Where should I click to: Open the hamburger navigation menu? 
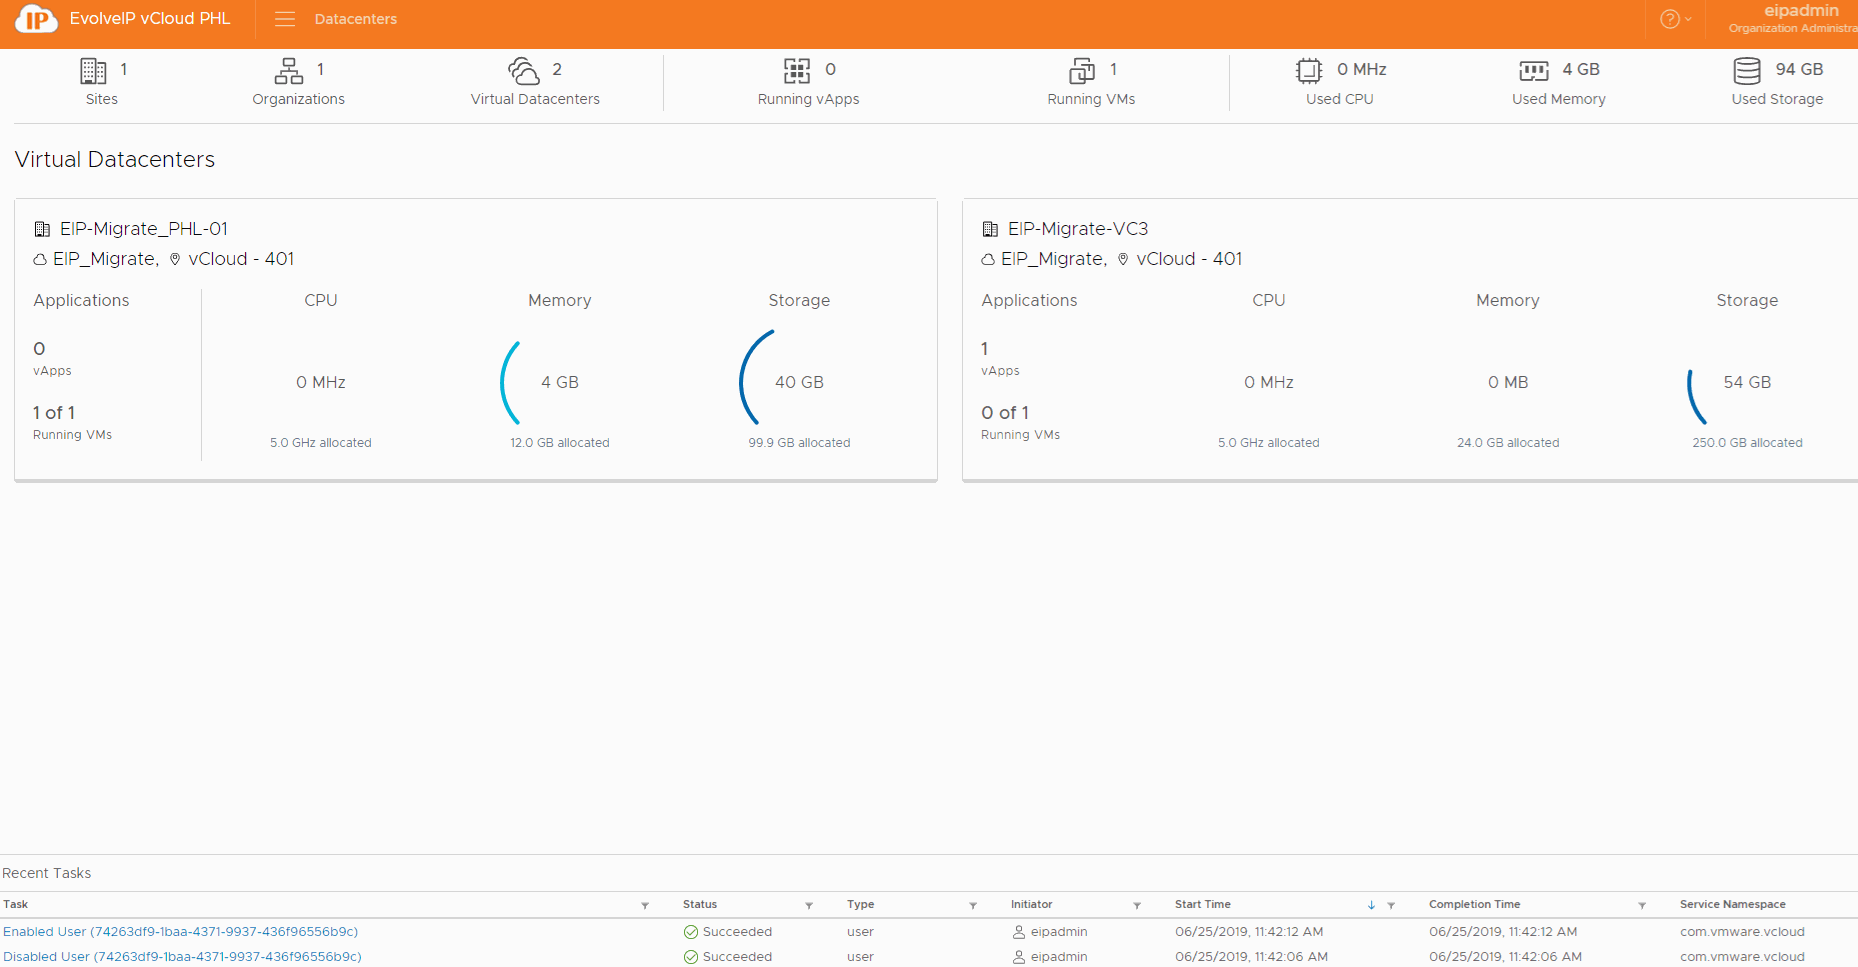(285, 19)
